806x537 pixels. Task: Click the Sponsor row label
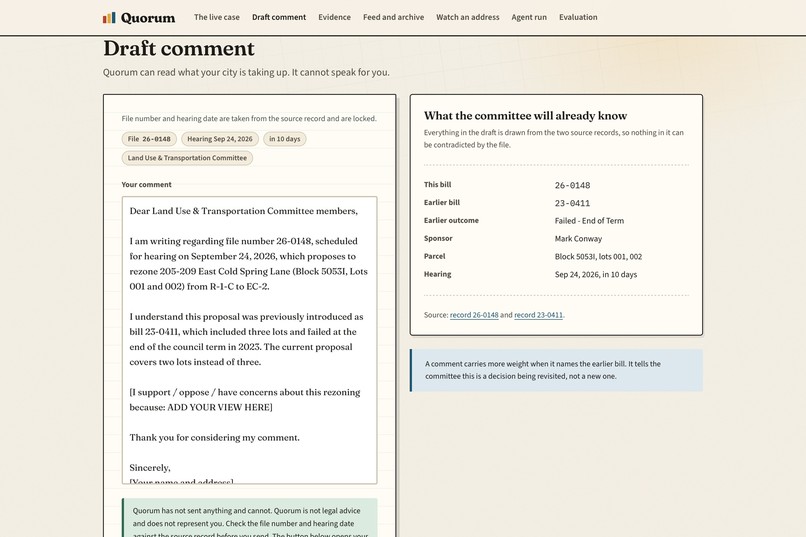pos(438,238)
